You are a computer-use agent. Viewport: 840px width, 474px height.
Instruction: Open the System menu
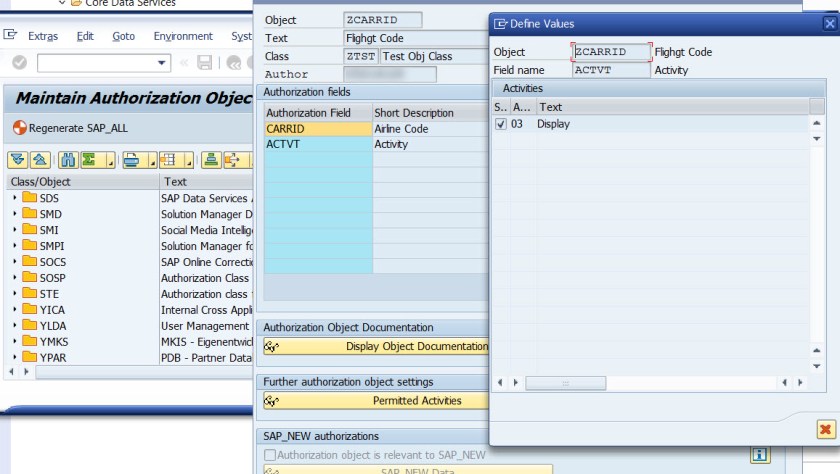click(241, 36)
